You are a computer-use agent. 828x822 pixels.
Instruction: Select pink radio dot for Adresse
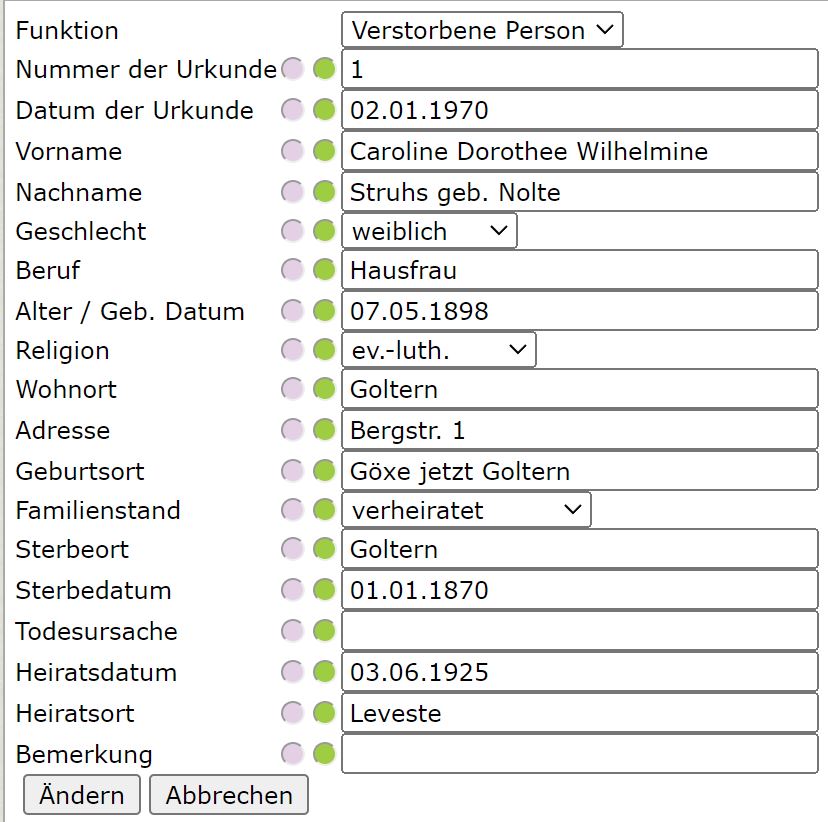292,430
